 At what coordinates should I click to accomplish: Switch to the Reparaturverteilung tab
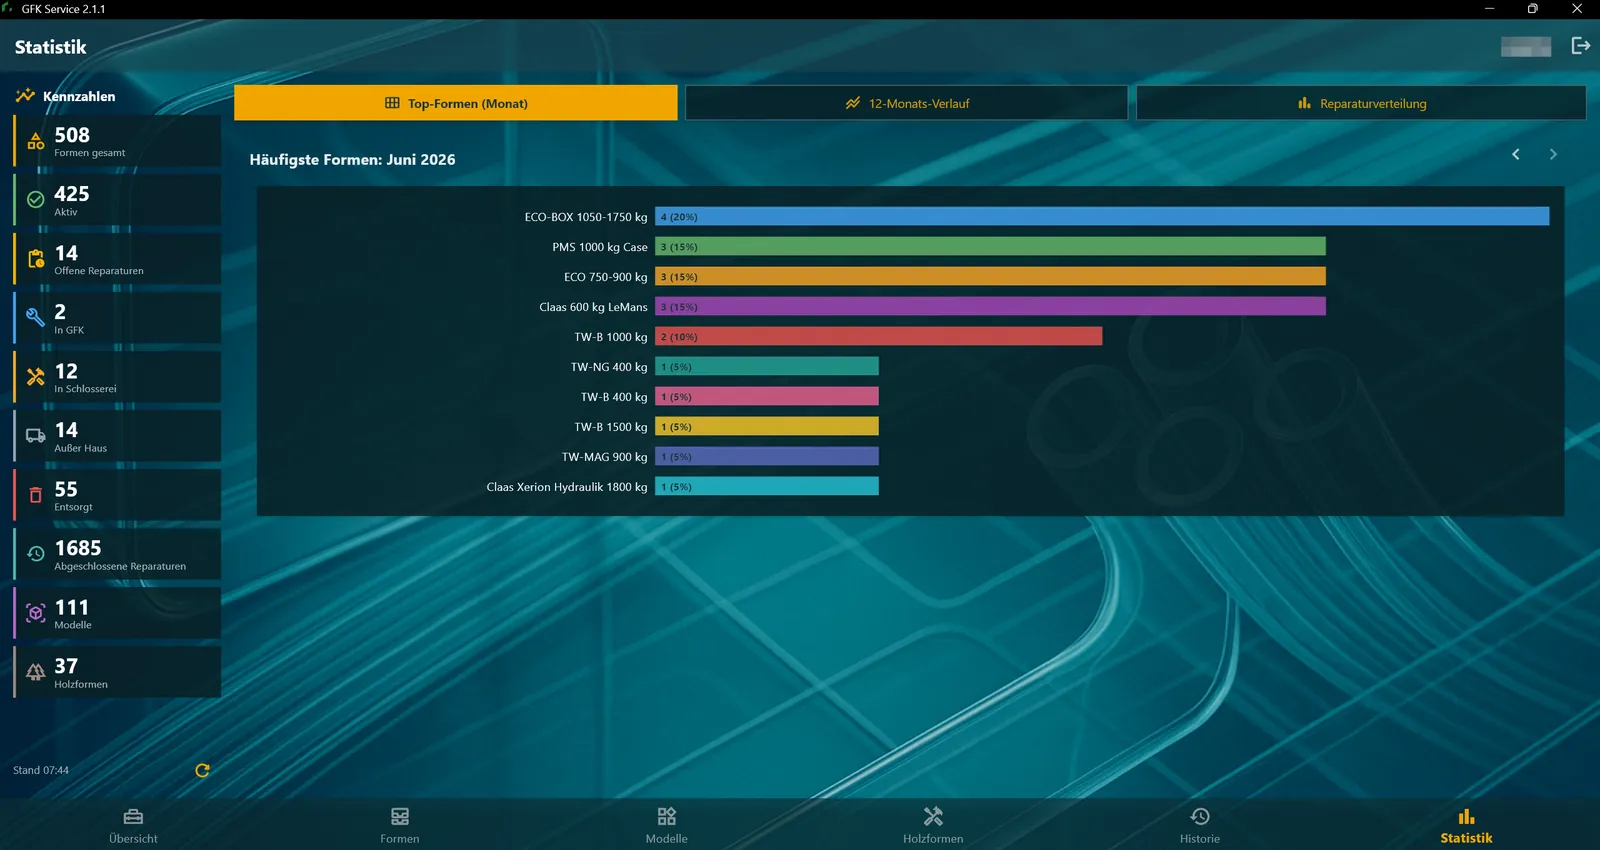[x=1361, y=103]
